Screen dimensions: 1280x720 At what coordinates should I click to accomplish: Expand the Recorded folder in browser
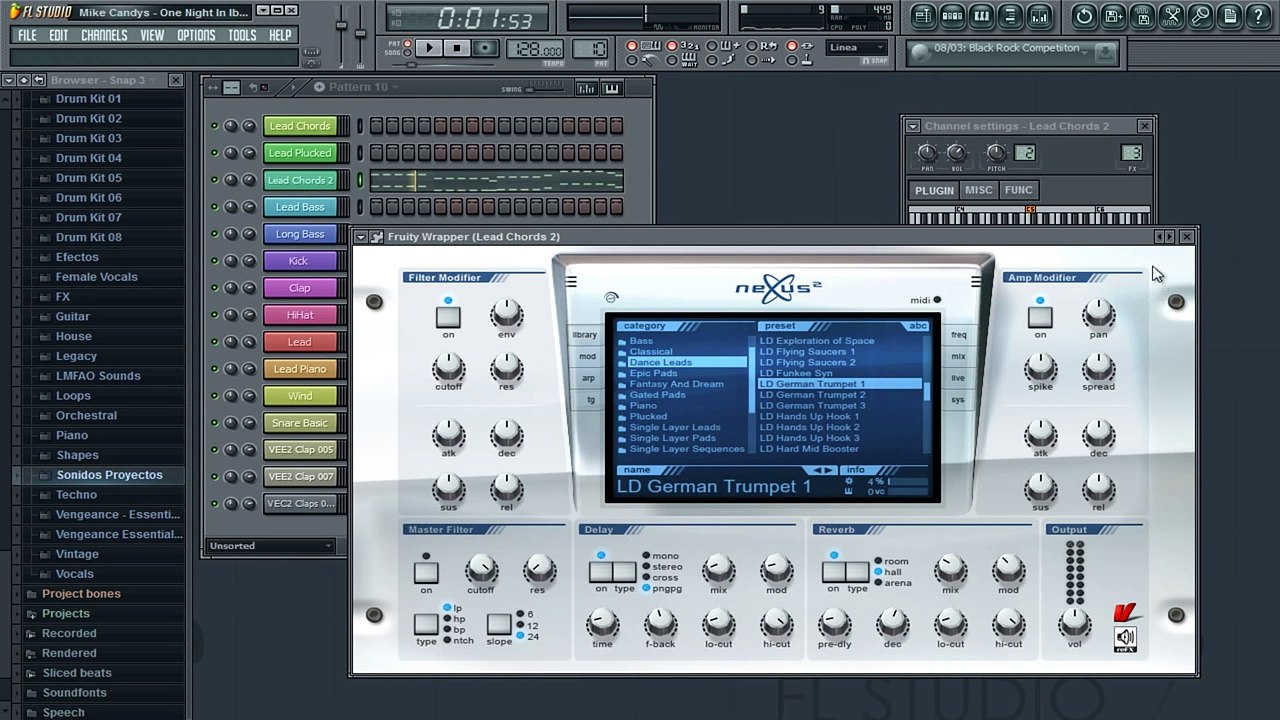tap(69, 634)
